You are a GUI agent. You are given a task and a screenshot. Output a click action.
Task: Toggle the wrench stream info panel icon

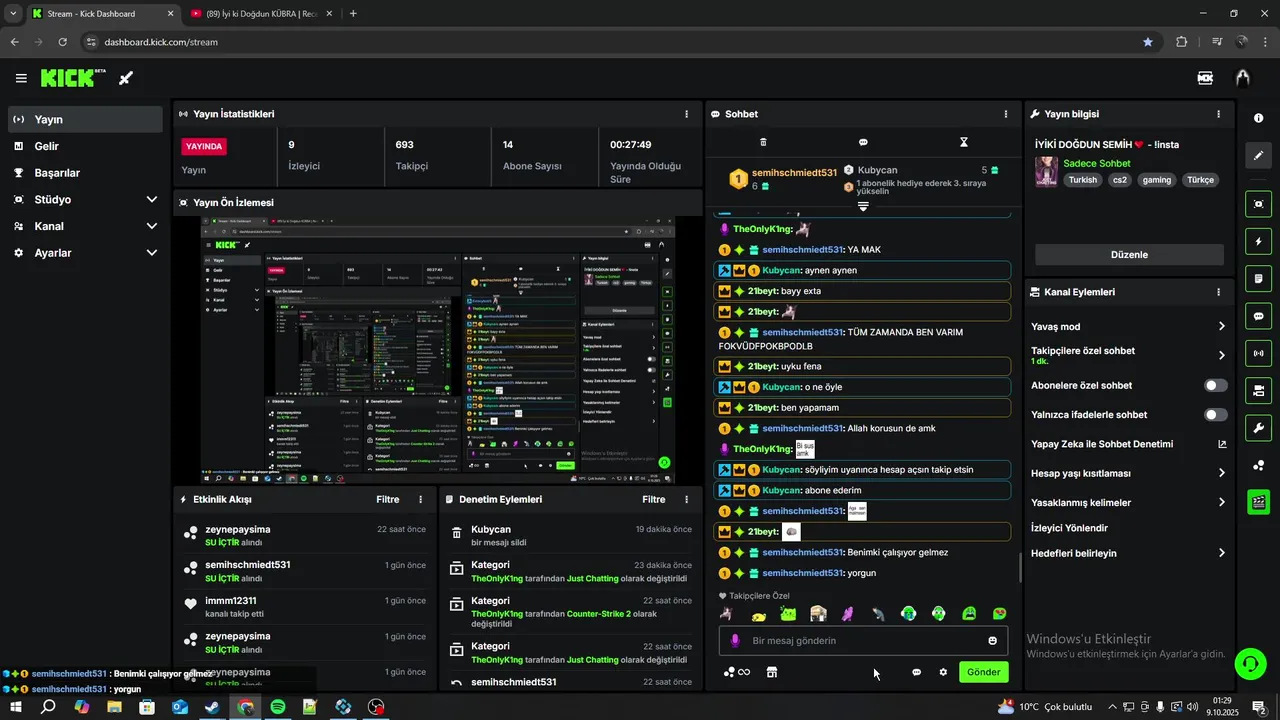click(x=1258, y=428)
